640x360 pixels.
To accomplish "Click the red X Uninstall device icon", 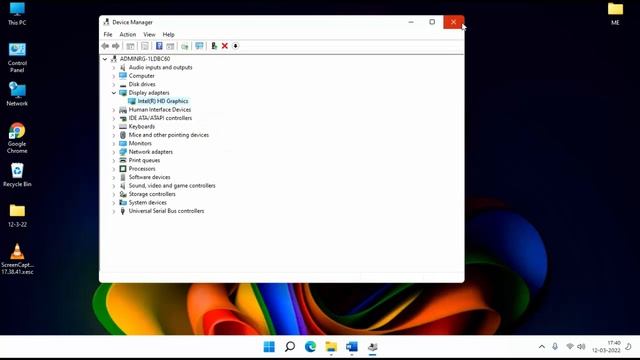I will pyautogui.click(x=224, y=46).
